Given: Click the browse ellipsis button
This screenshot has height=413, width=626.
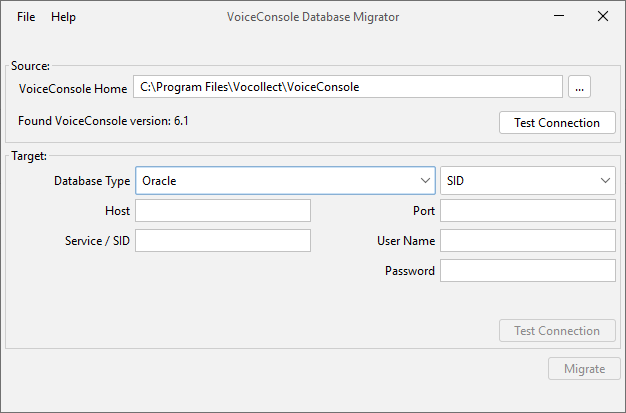Looking at the screenshot, I should 580,87.
